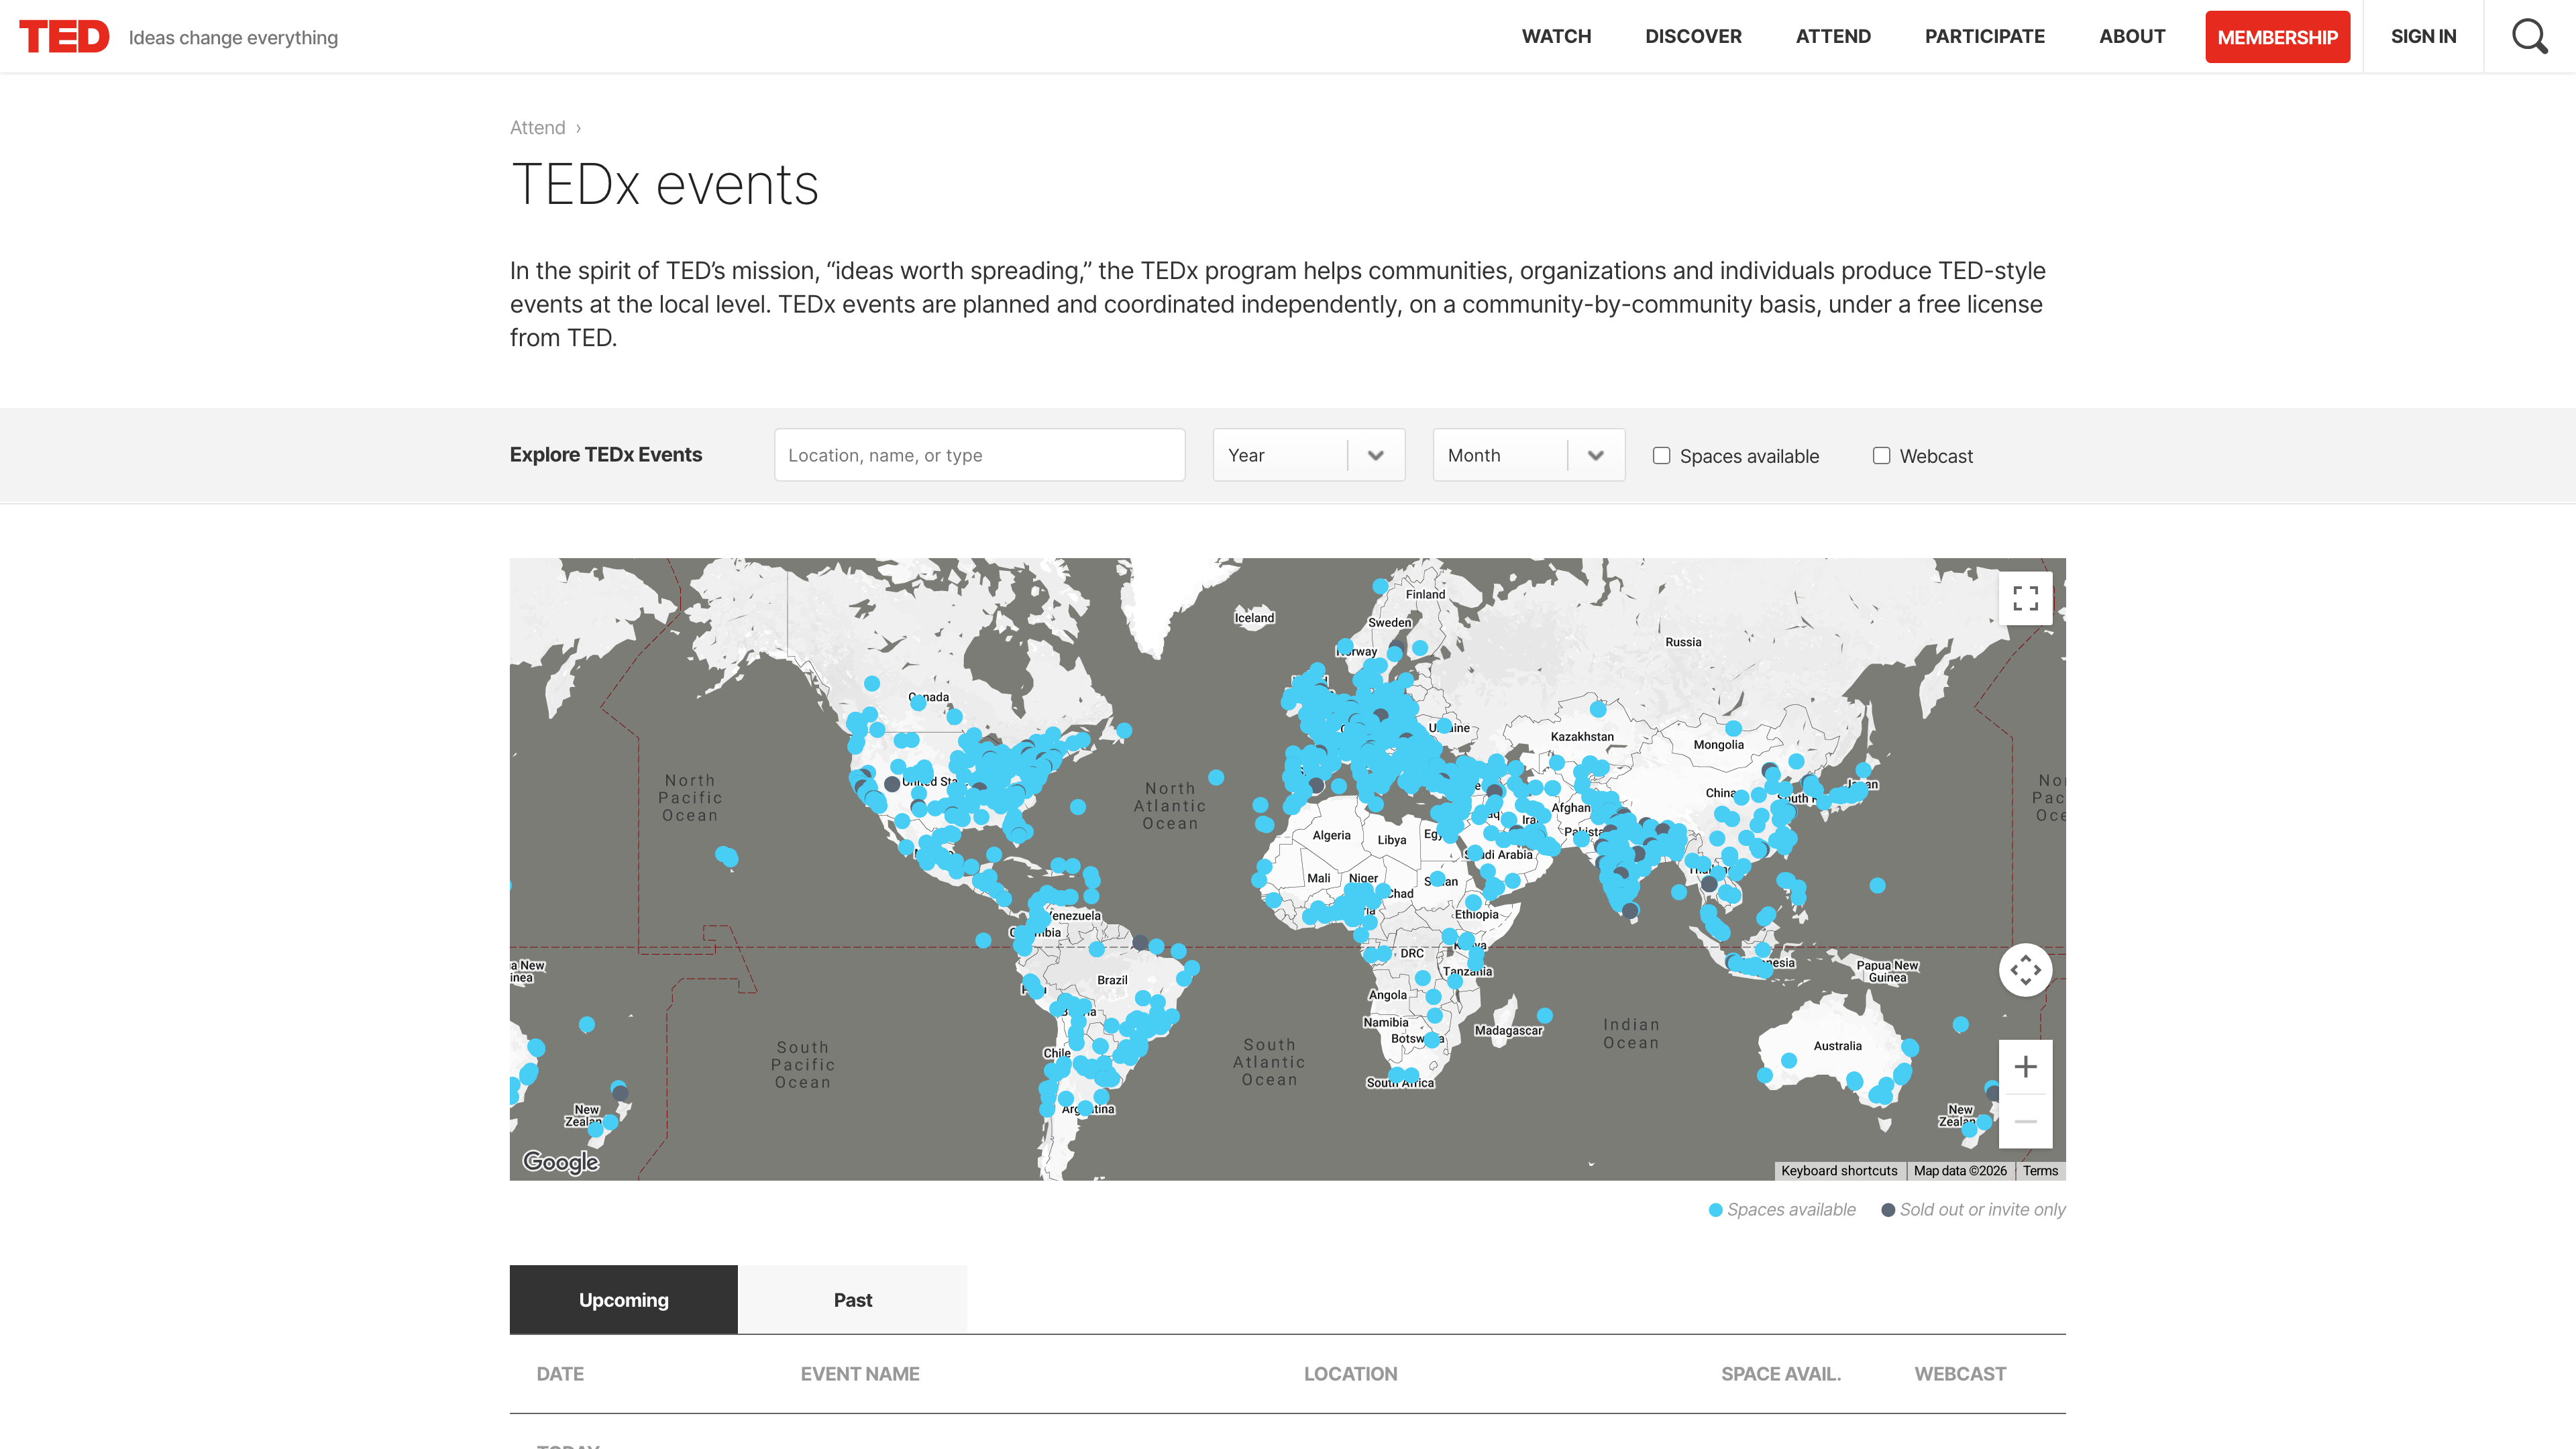Image resolution: width=2576 pixels, height=1449 pixels.
Task: Click the event dot near Madagascar
Action: click(x=1545, y=1015)
